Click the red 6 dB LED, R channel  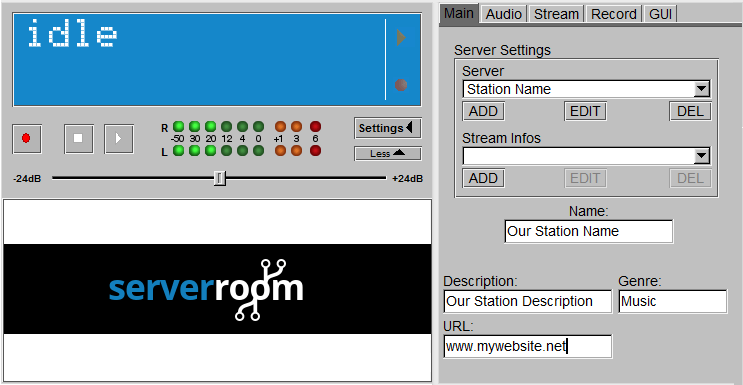pyautogui.click(x=315, y=127)
